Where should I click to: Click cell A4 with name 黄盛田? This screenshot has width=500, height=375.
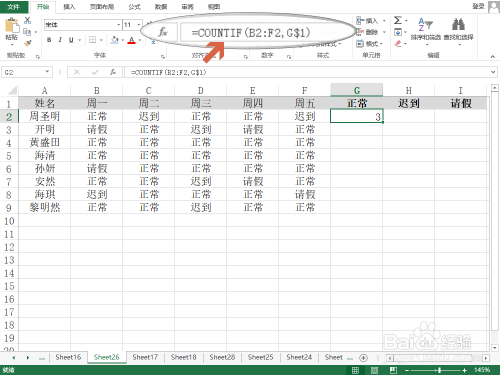click(x=44, y=143)
